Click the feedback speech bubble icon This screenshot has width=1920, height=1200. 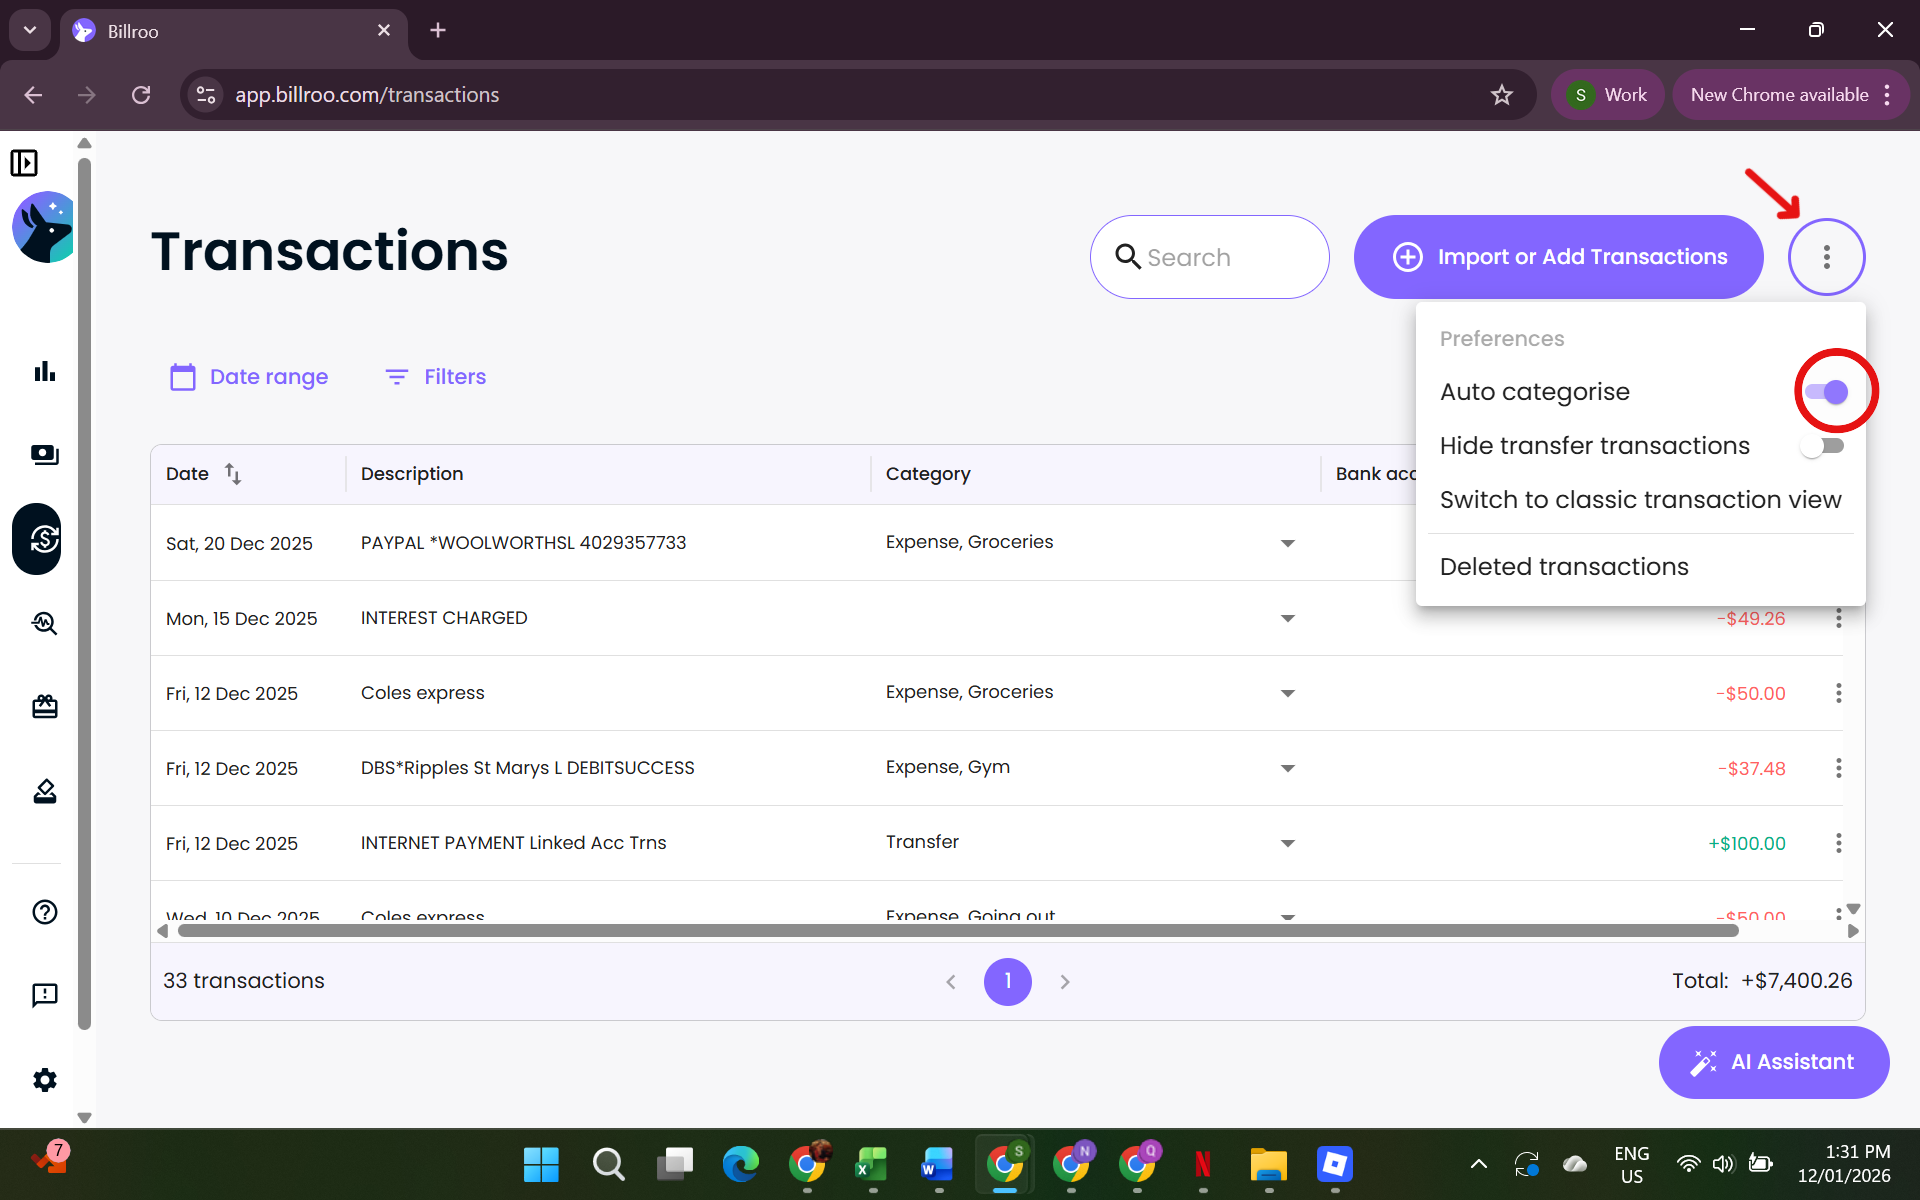click(x=44, y=995)
